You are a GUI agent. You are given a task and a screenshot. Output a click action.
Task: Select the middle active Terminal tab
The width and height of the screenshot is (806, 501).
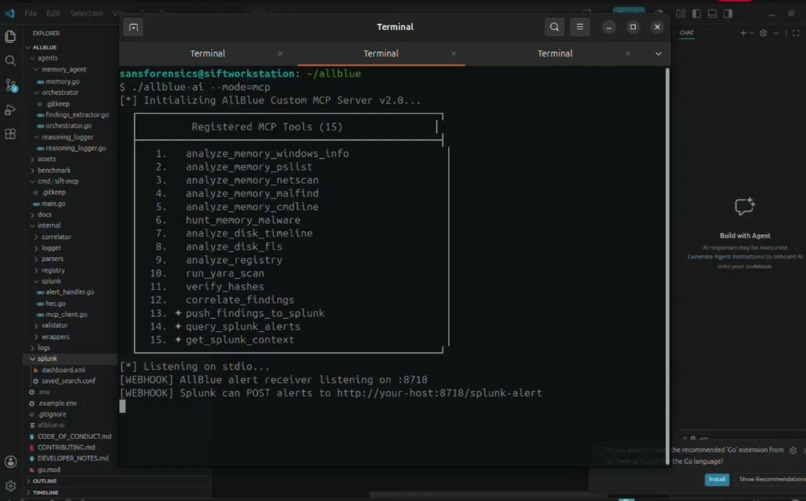tap(381, 53)
